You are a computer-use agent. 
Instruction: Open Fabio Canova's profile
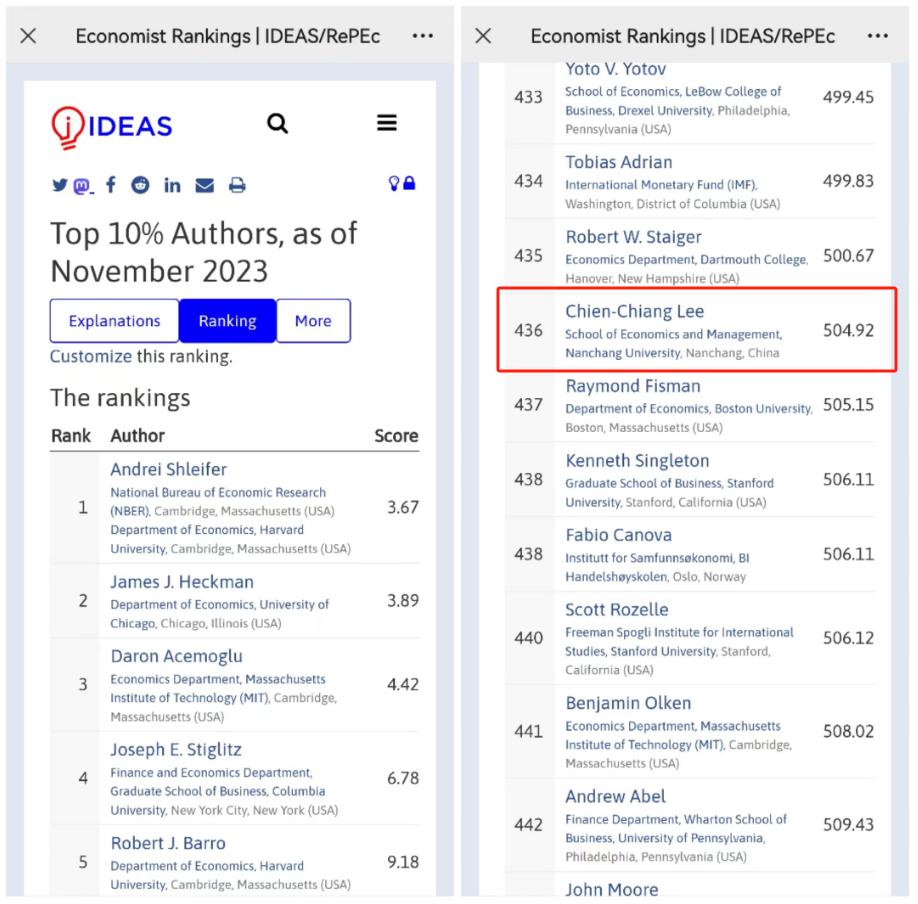point(618,535)
